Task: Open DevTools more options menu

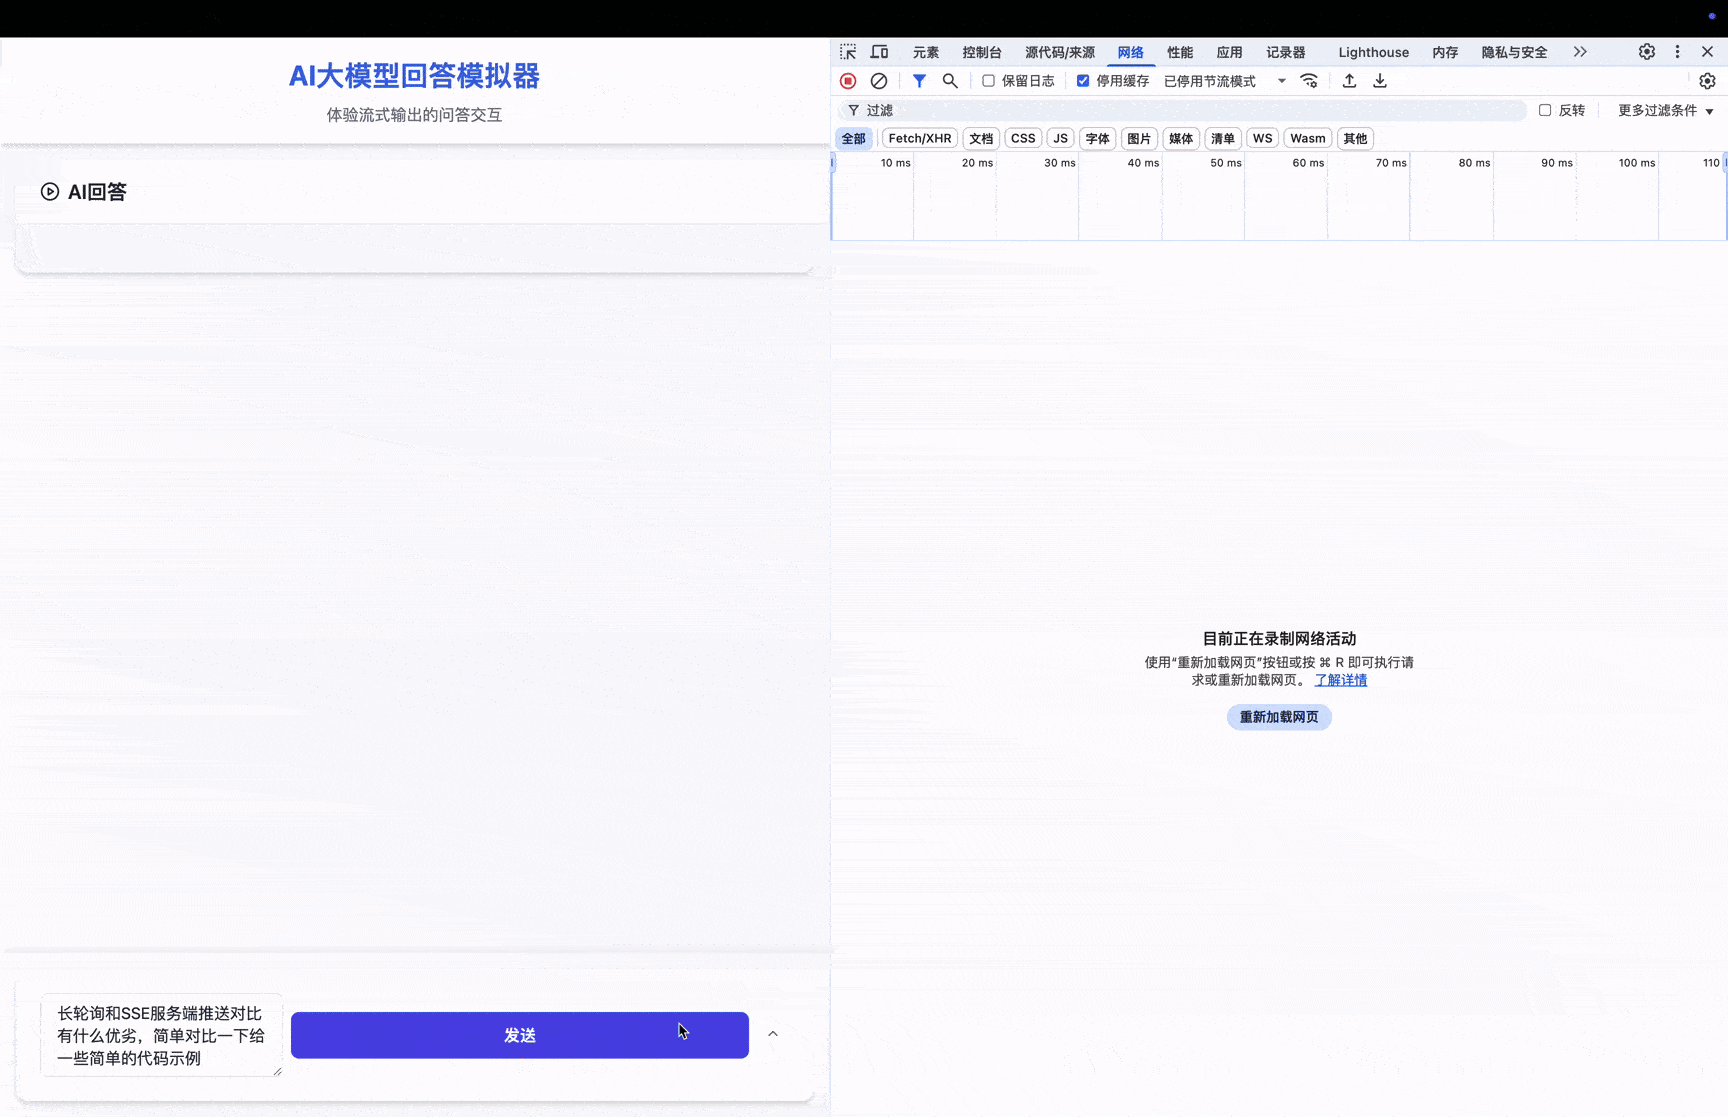Action: click(1678, 52)
